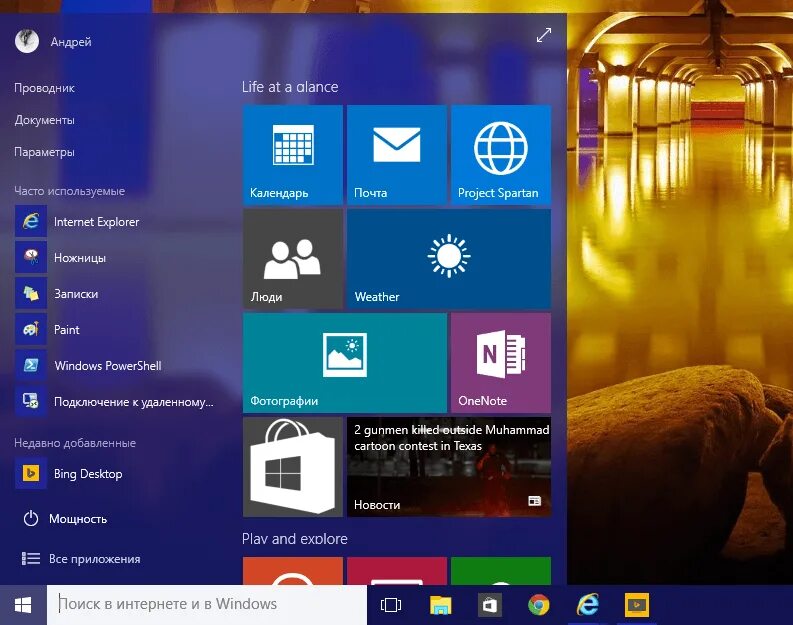Launch the OneNote tile
The width and height of the screenshot is (793, 625).
501,363
